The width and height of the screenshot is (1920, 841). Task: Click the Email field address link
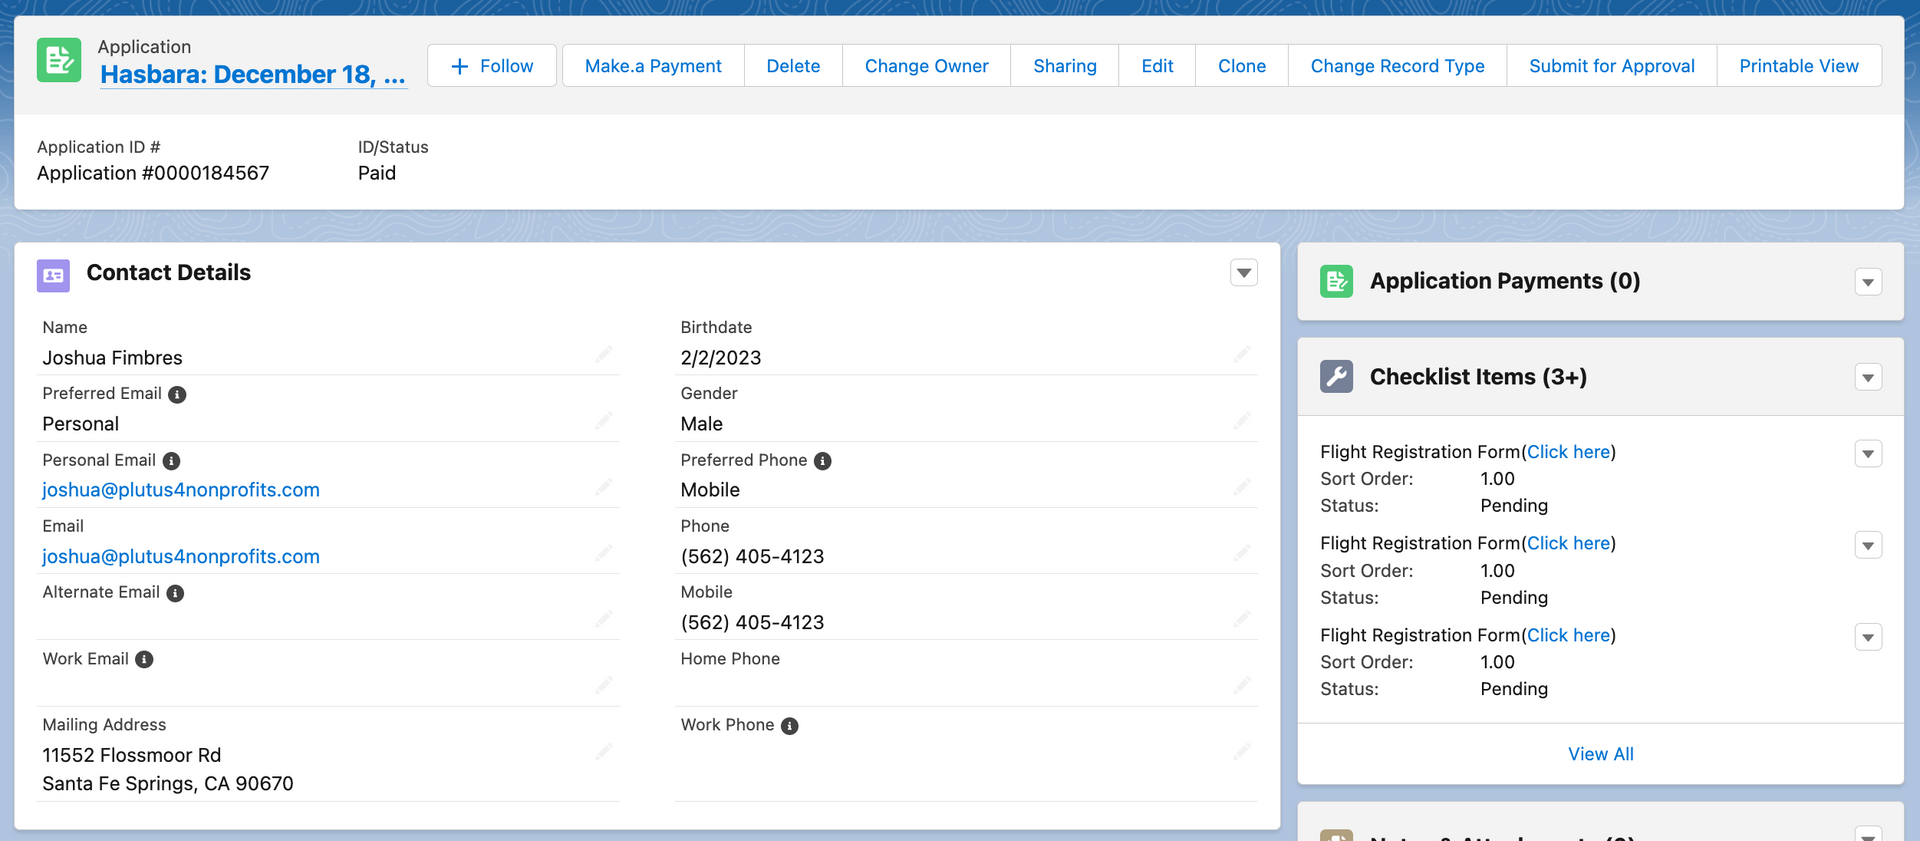click(181, 556)
